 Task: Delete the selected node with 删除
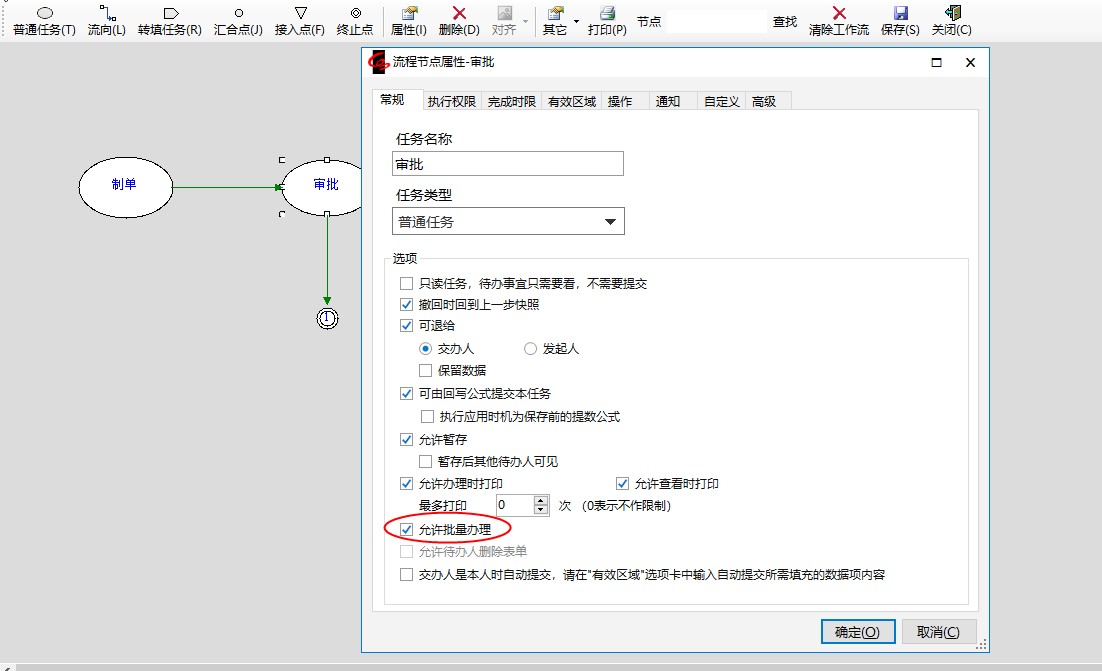pyautogui.click(x=459, y=13)
